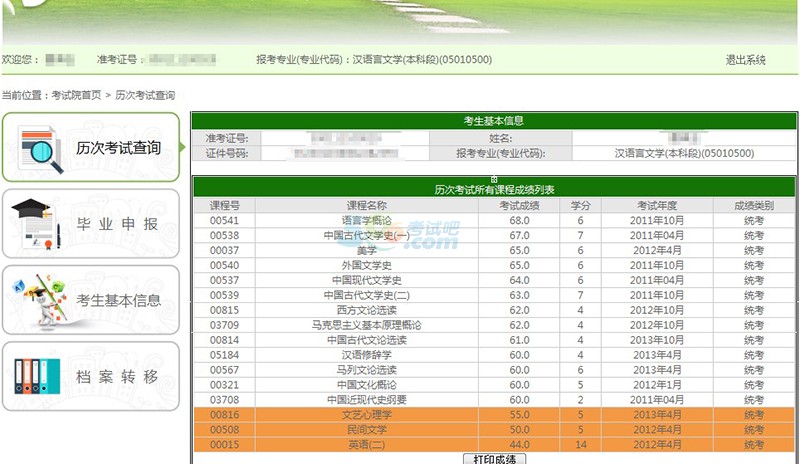Select course name 中国古代文学史(二)
The width and height of the screenshot is (800, 464).
point(367,295)
